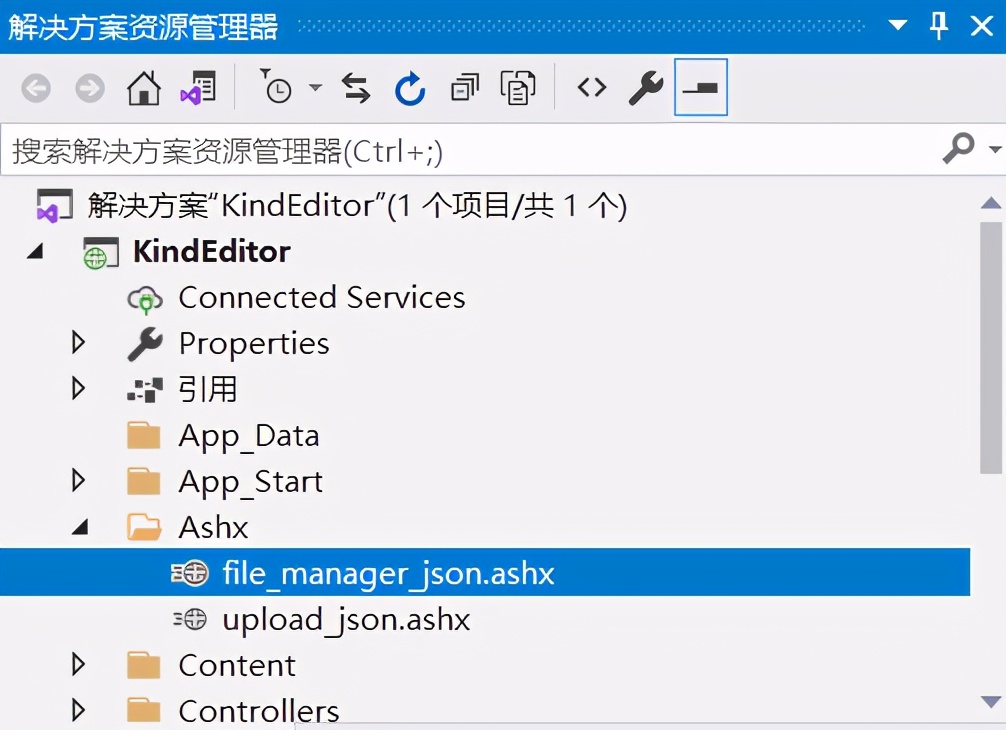Screen dimensions: 1006x730
Task: Expand the Properties node
Action: tap(78, 343)
